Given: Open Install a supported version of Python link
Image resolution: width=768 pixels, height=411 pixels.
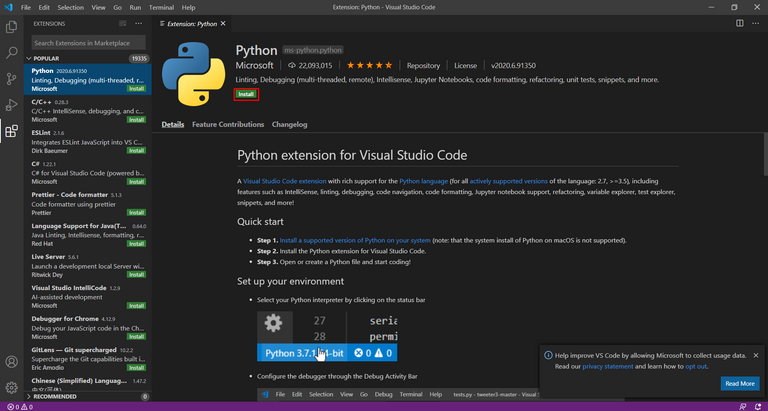Looking at the screenshot, I should pyautogui.click(x=355, y=241).
